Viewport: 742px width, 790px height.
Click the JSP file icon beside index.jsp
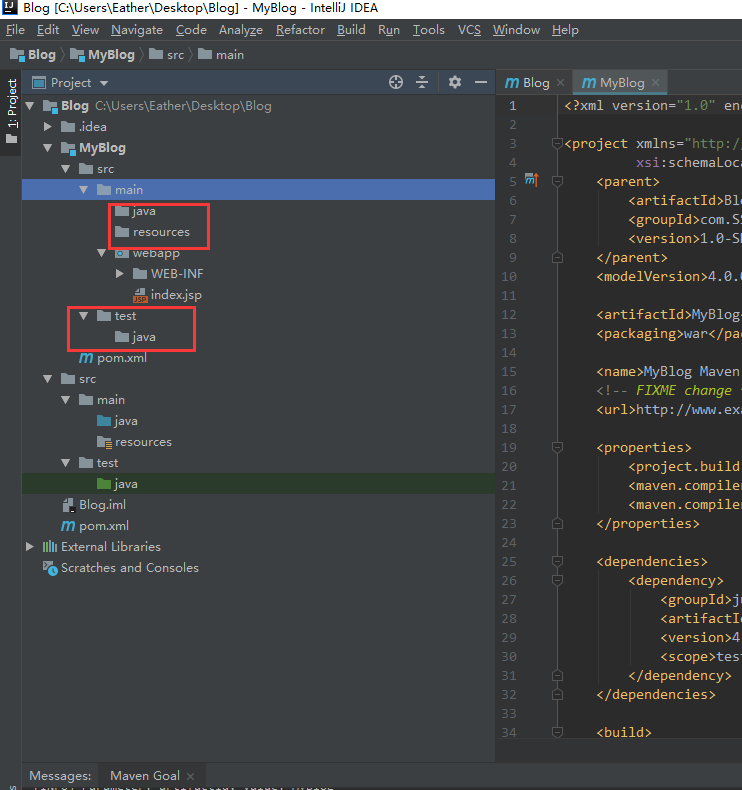pos(140,295)
